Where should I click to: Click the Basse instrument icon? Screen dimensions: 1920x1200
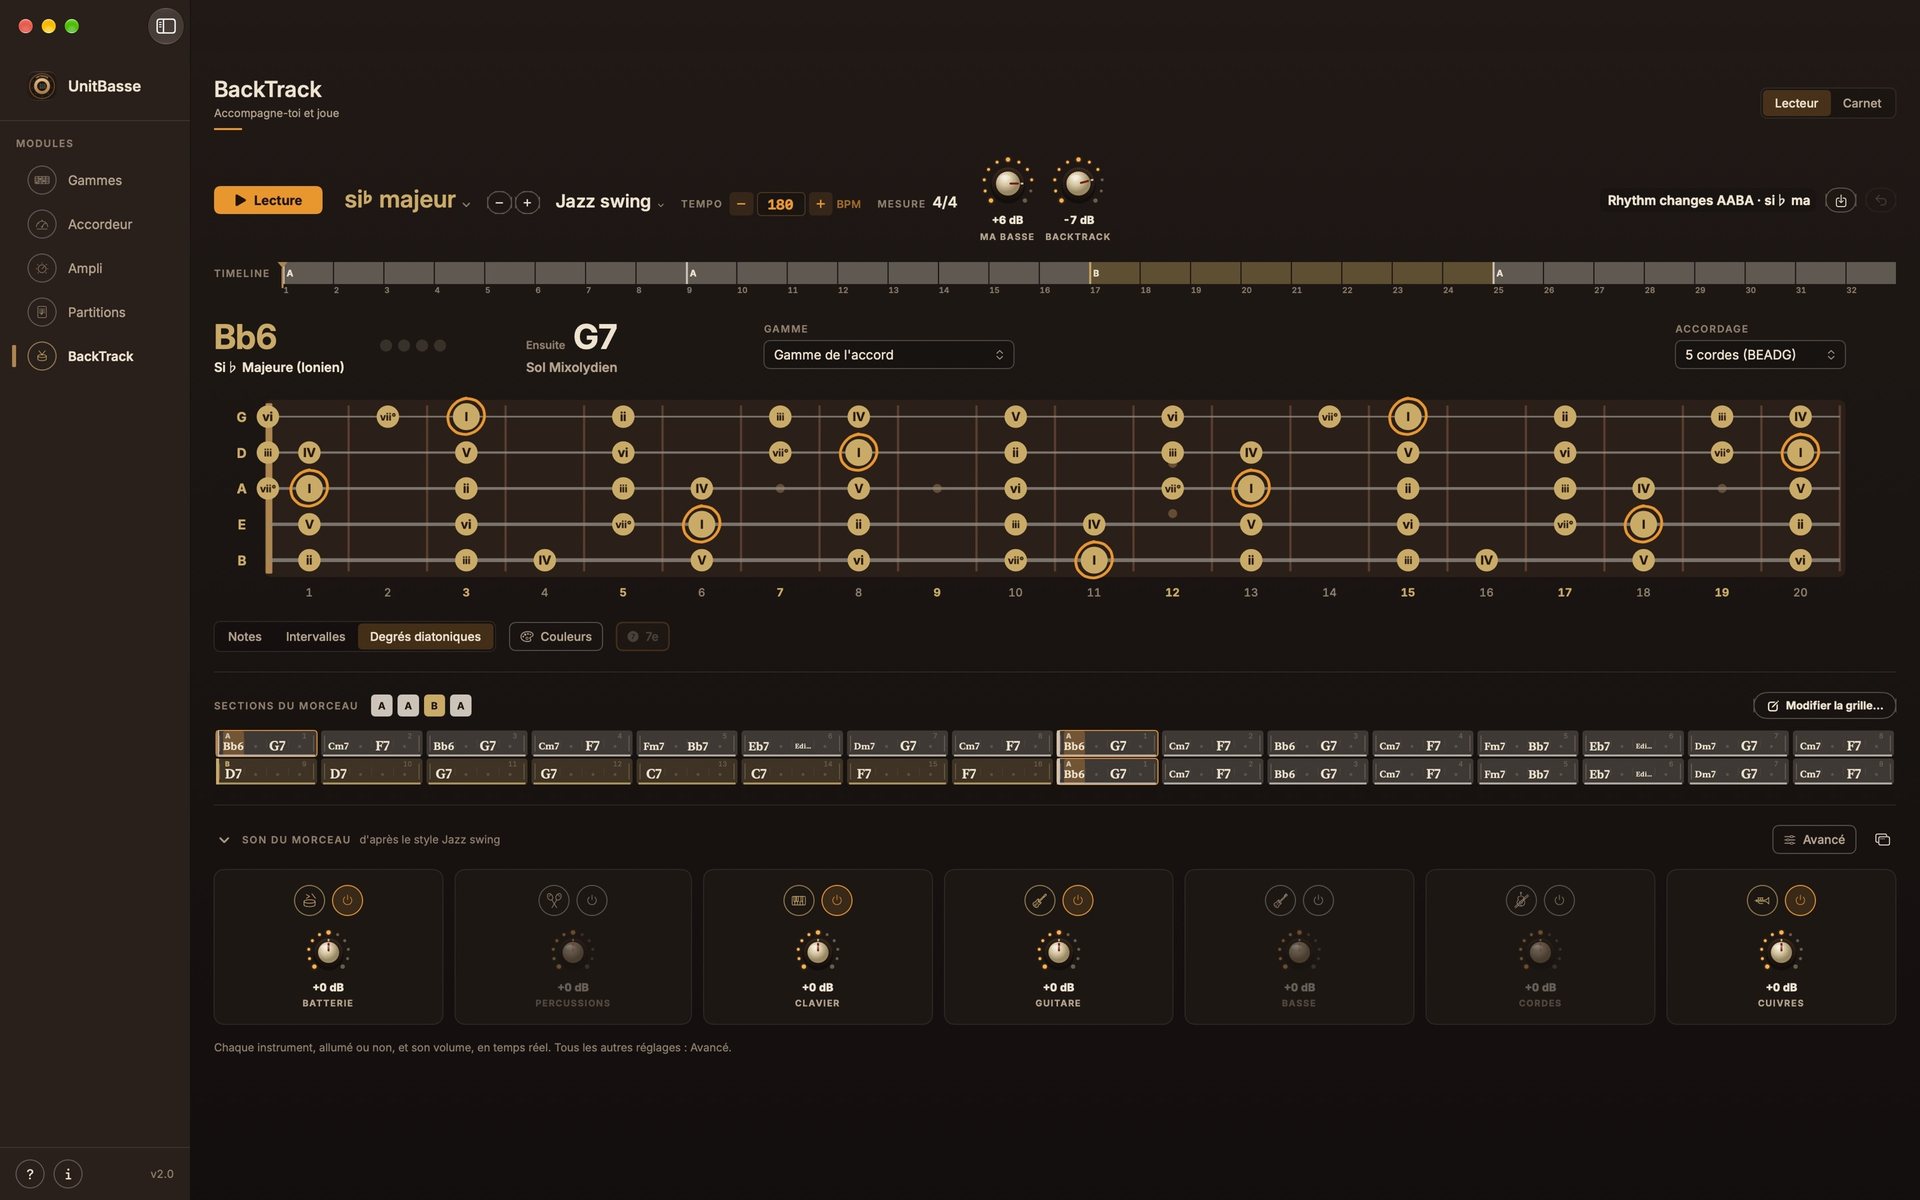coord(1280,900)
